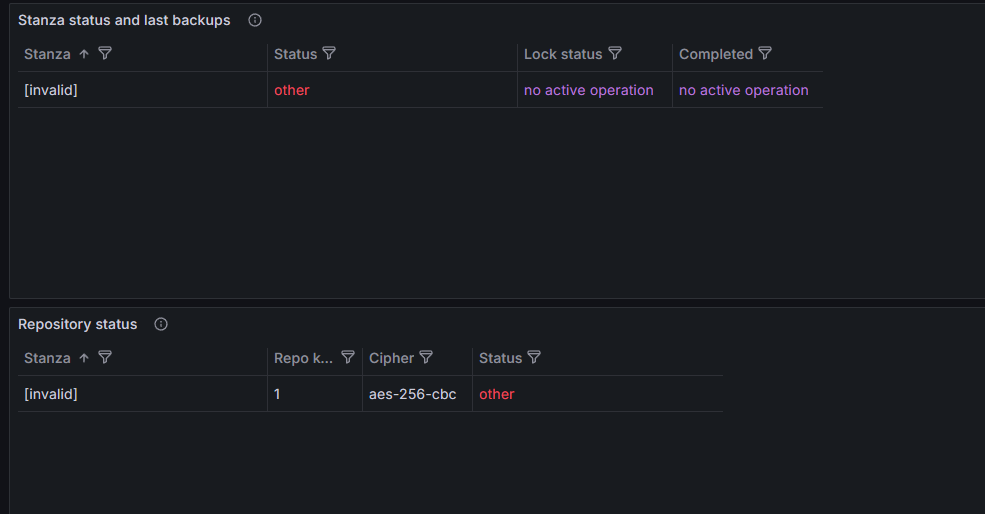Screen dimensions: 985x514
Task: Open the Repository status panel title menu
Action: pyautogui.click(x=78, y=324)
